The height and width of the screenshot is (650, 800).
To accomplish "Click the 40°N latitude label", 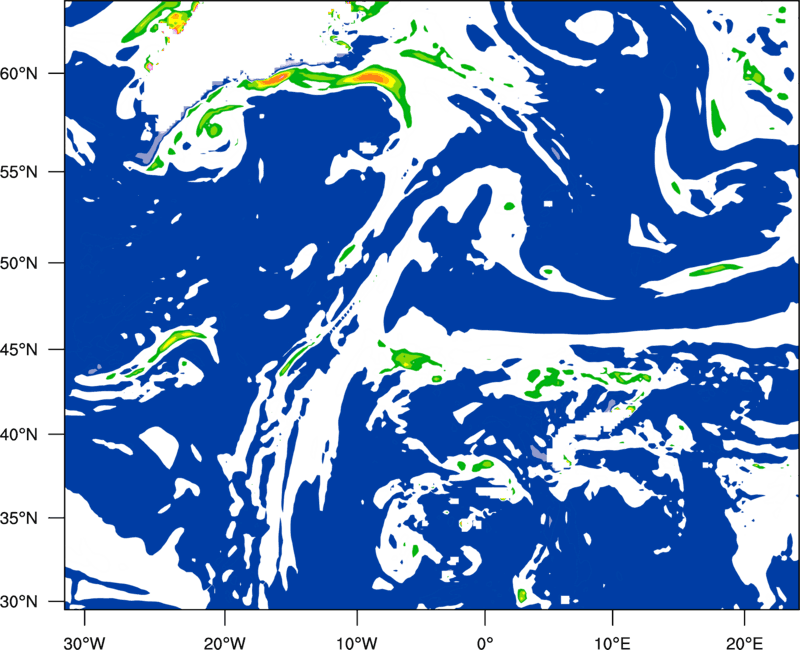I will 19,435.
